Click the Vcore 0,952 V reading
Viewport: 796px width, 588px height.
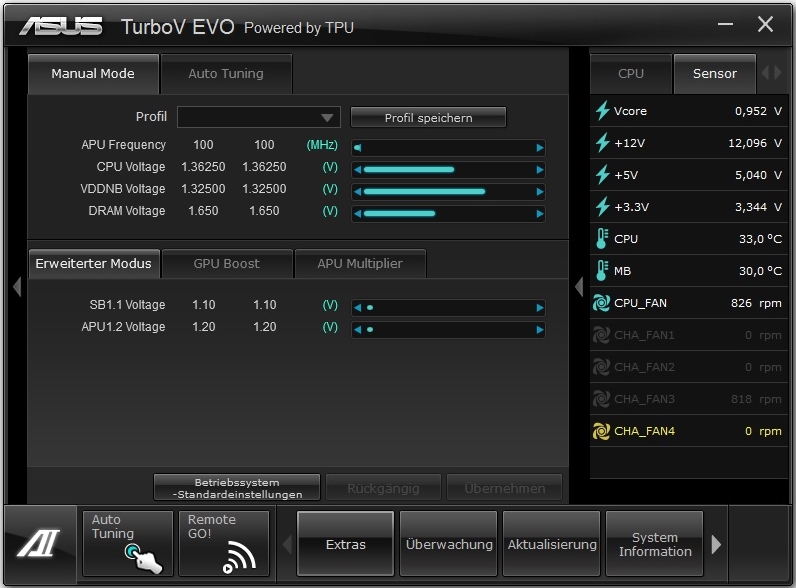[x=758, y=111]
